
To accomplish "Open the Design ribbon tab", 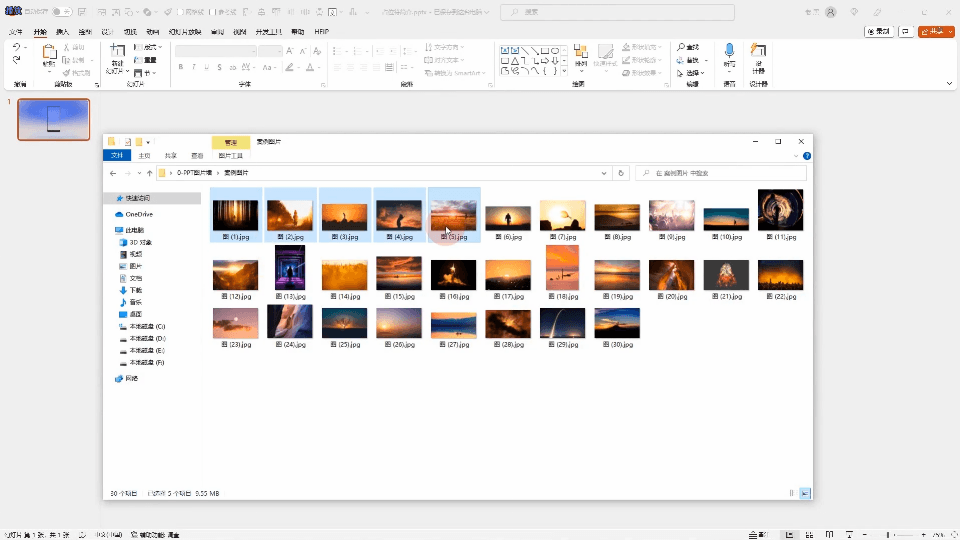I will [x=108, y=32].
